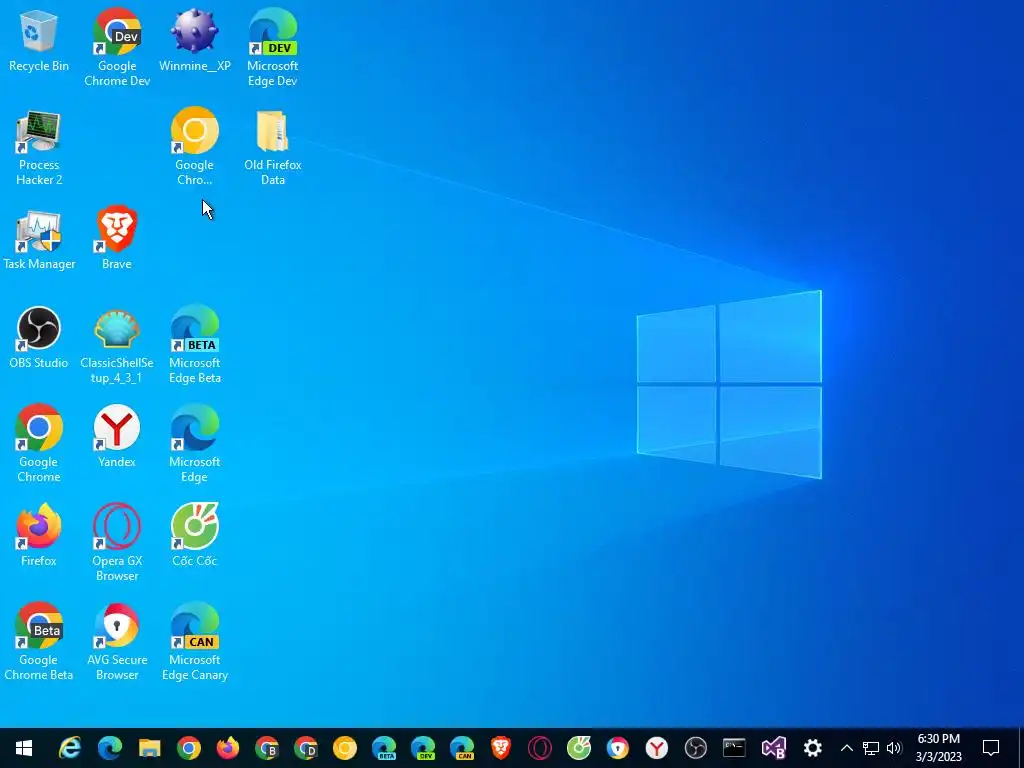Select the Opera GX Browser desktop shortcut
Image resolution: width=1024 pixels, height=768 pixels.
tap(117, 543)
